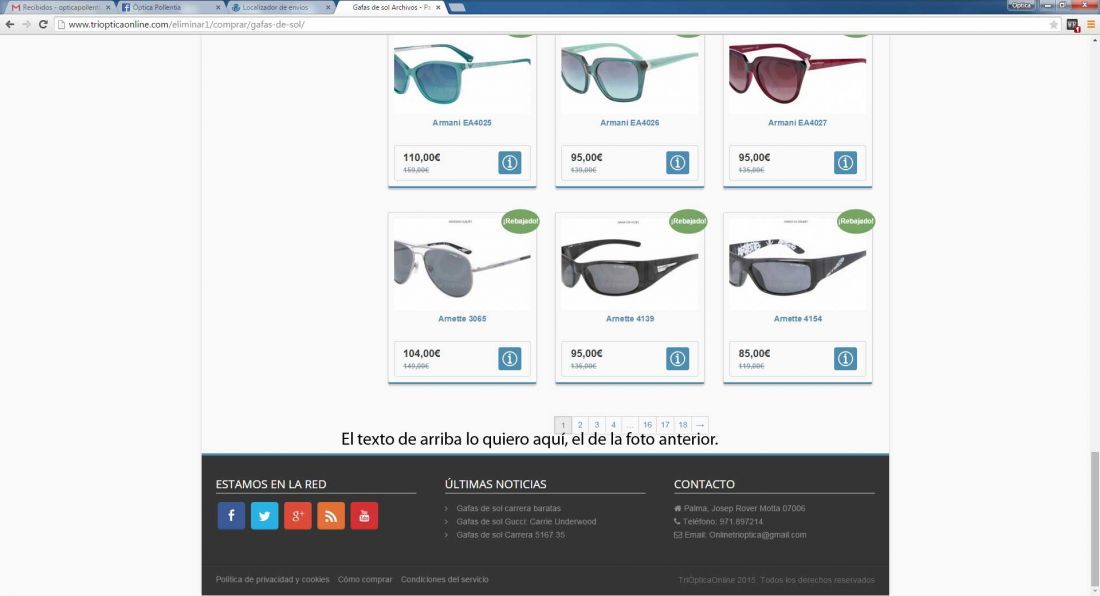
Task: Reload the page with refresh icon
Action: 43,25
